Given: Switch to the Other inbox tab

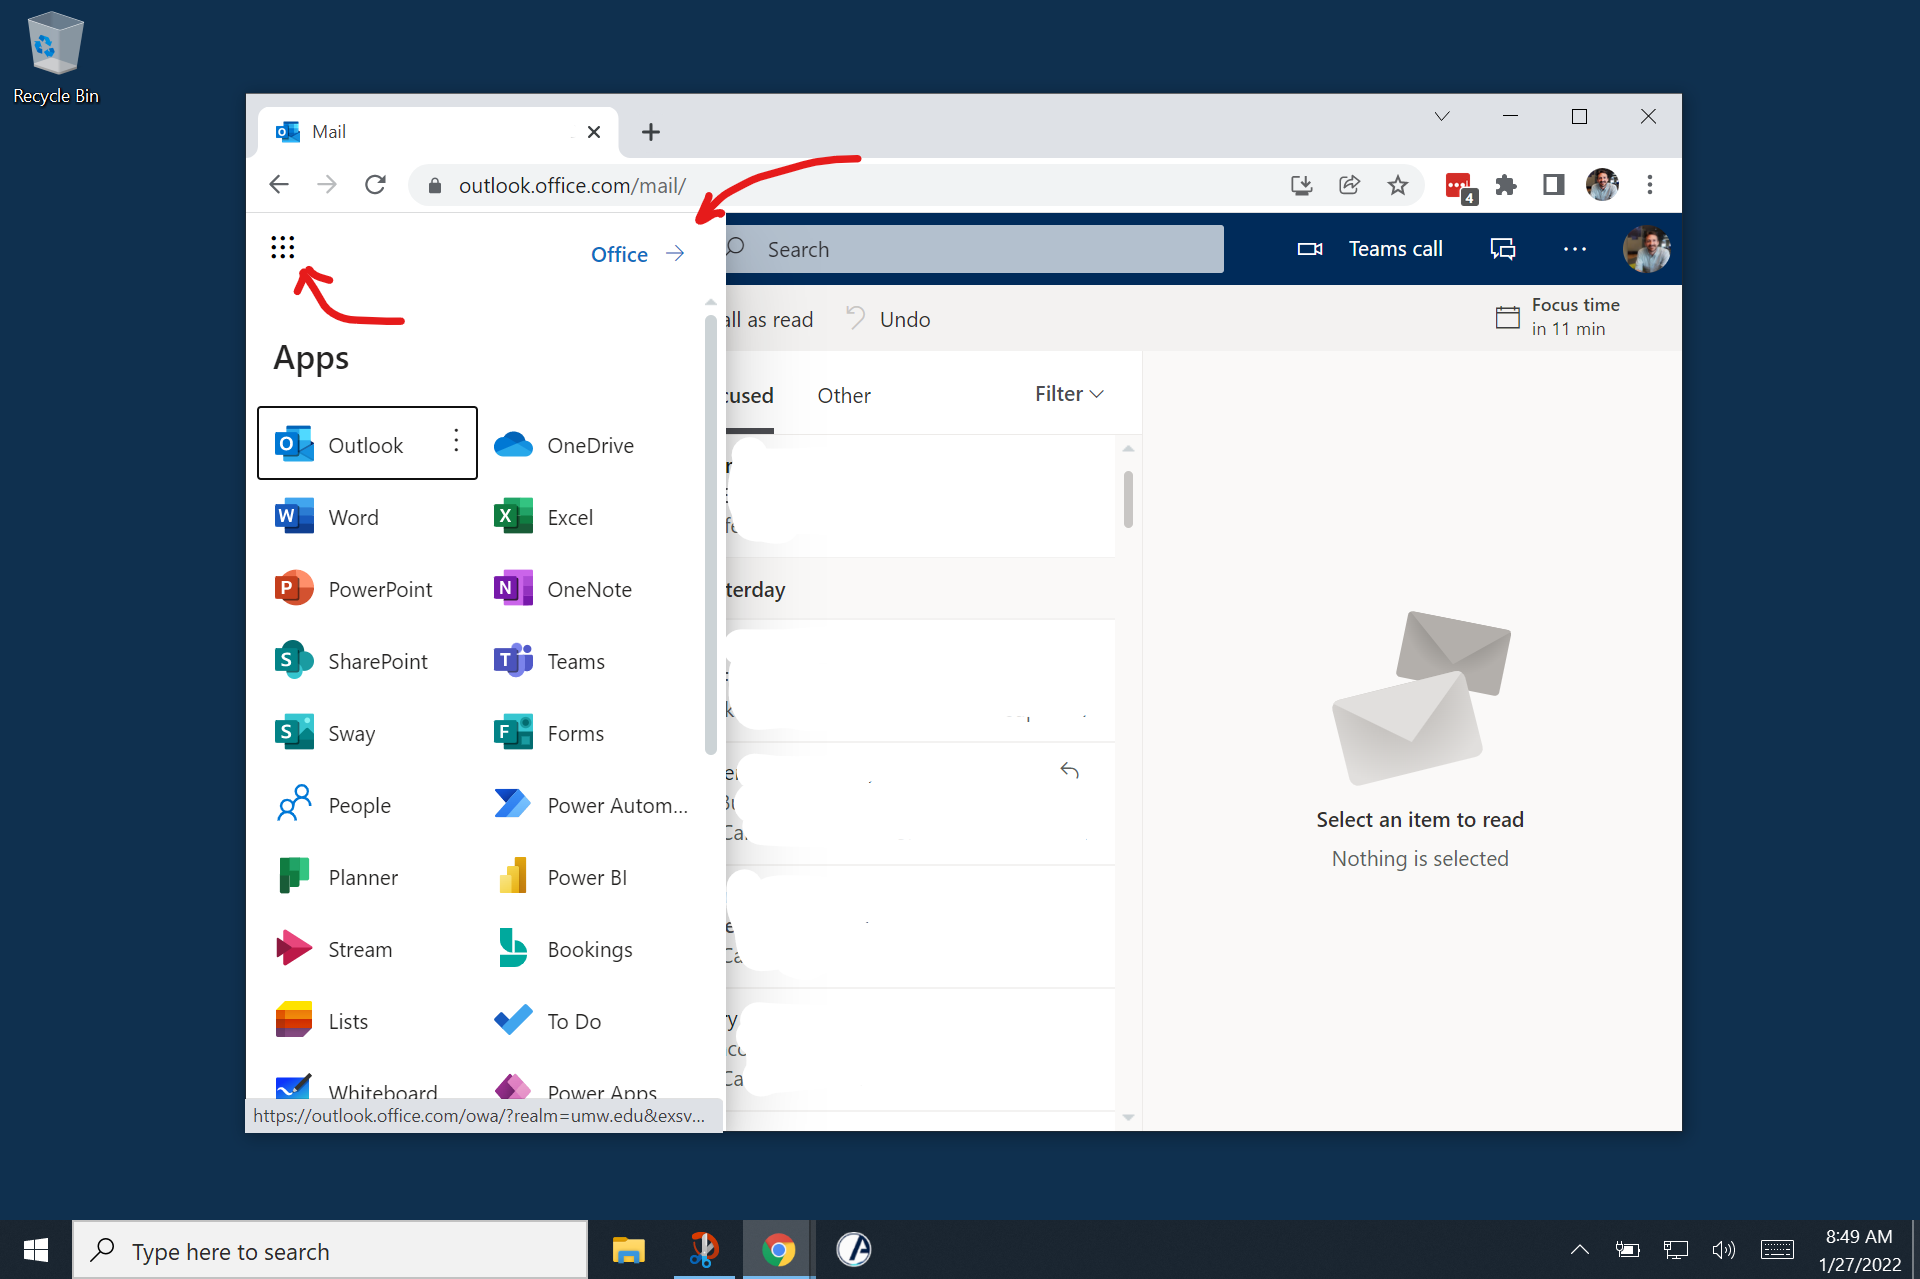Looking at the screenshot, I should [x=844, y=396].
